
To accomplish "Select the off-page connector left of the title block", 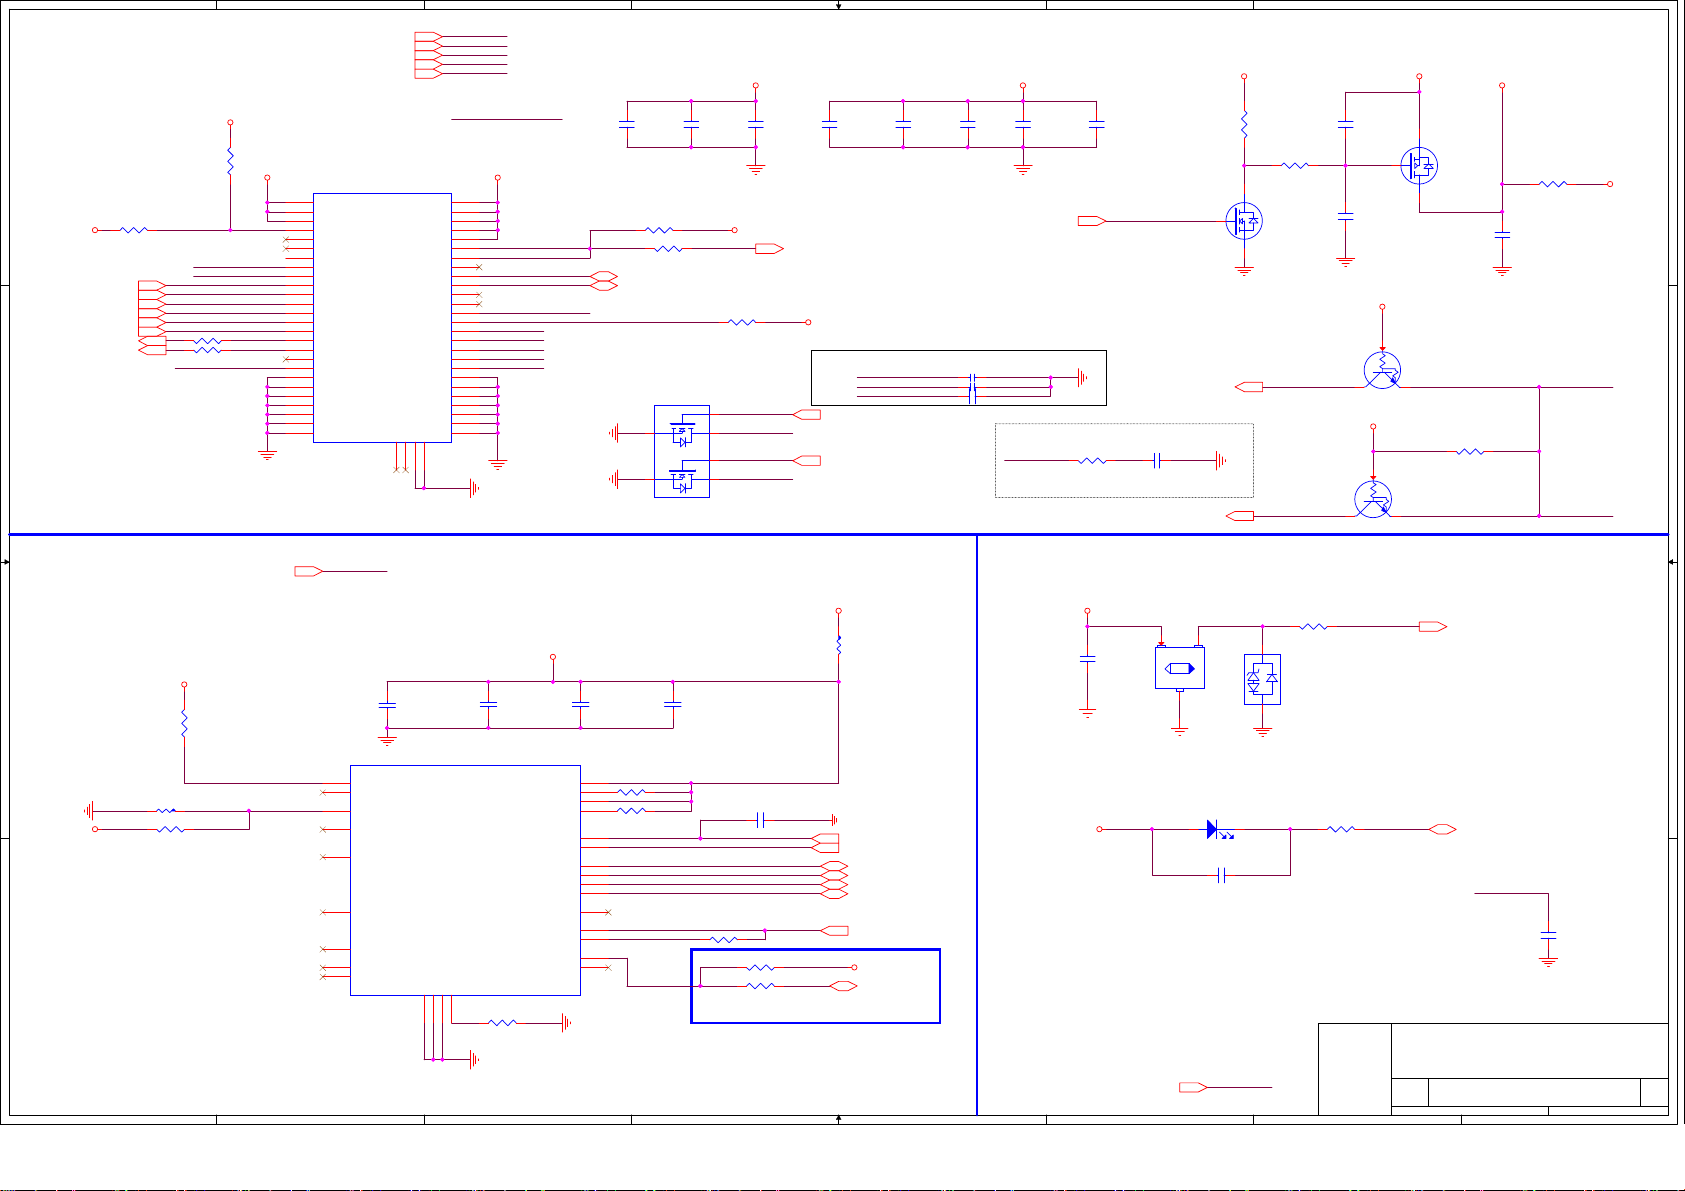I will (x=1193, y=1087).
